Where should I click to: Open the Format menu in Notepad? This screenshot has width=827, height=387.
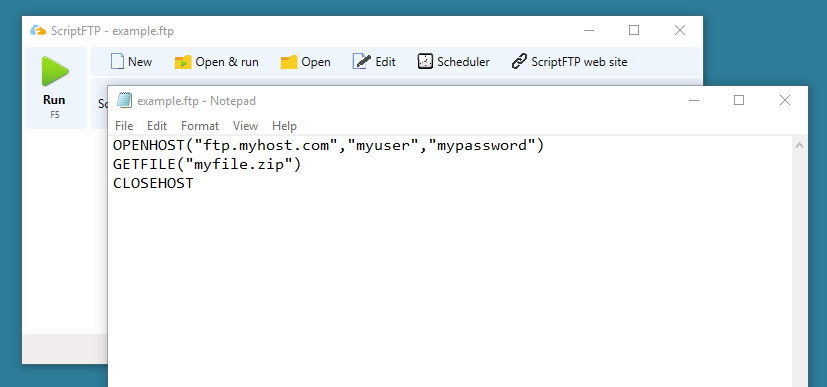click(x=200, y=126)
